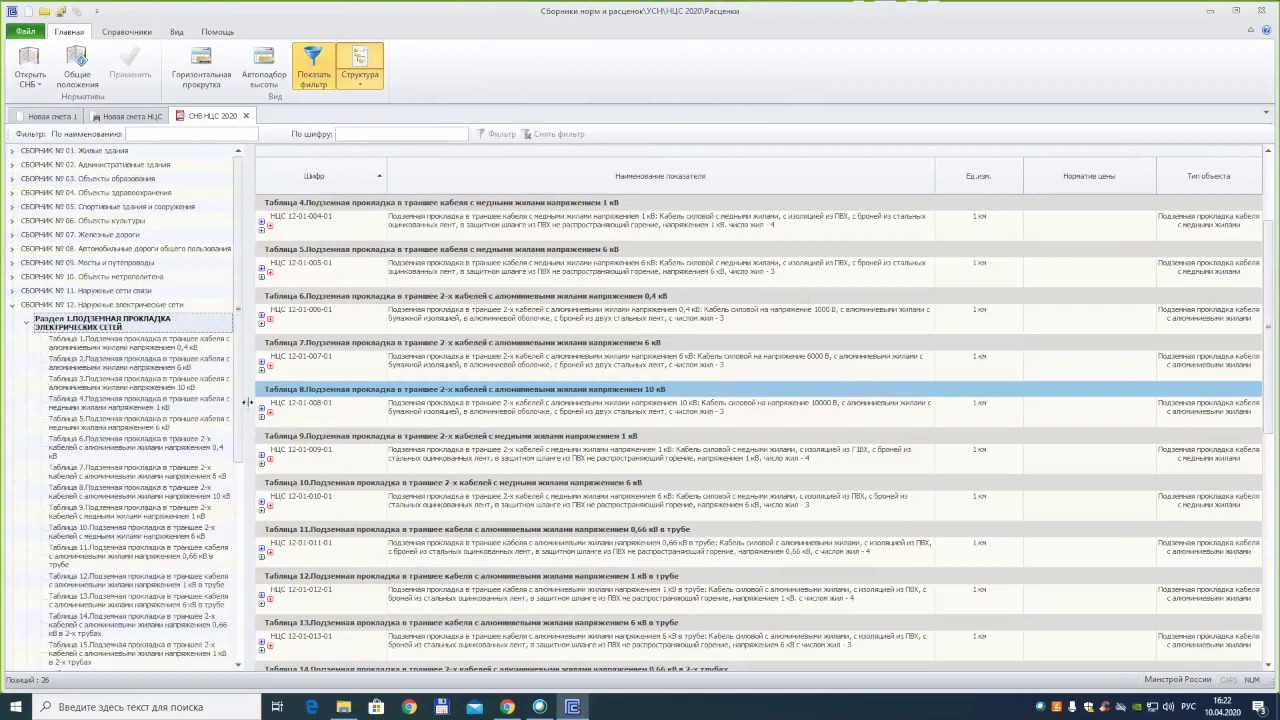This screenshot has height=720, width=1280.
Task: Open the document tabs list arrow
Action: pos(1266,113)
